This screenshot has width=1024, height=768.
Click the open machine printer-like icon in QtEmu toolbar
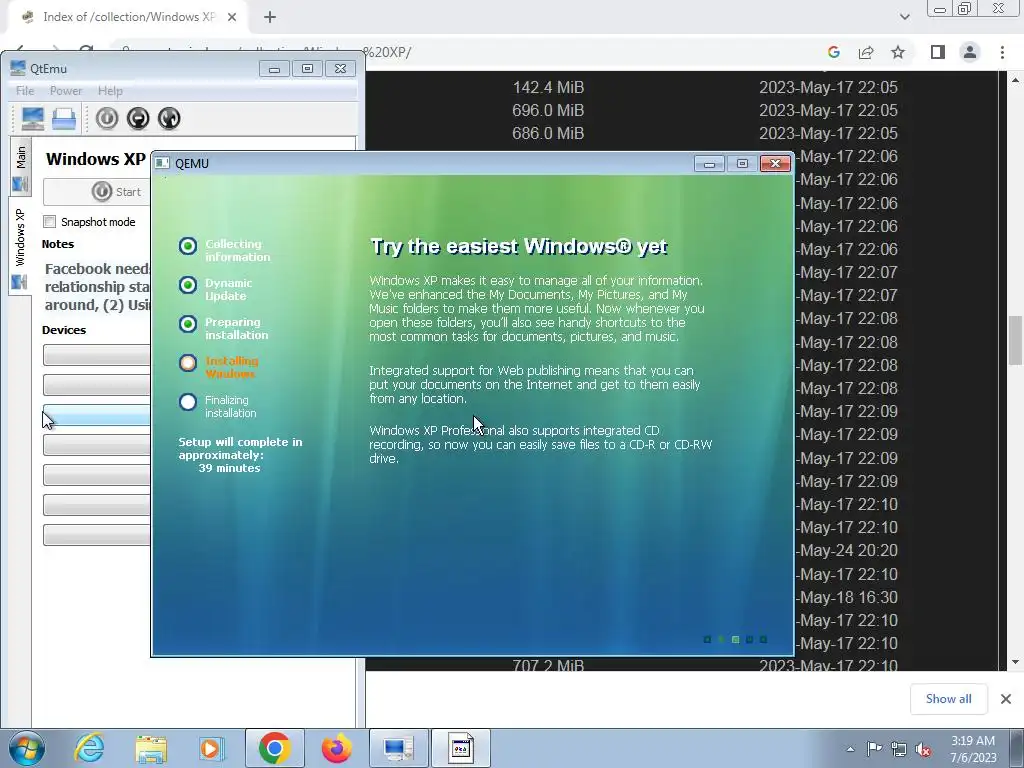point(64,118)
